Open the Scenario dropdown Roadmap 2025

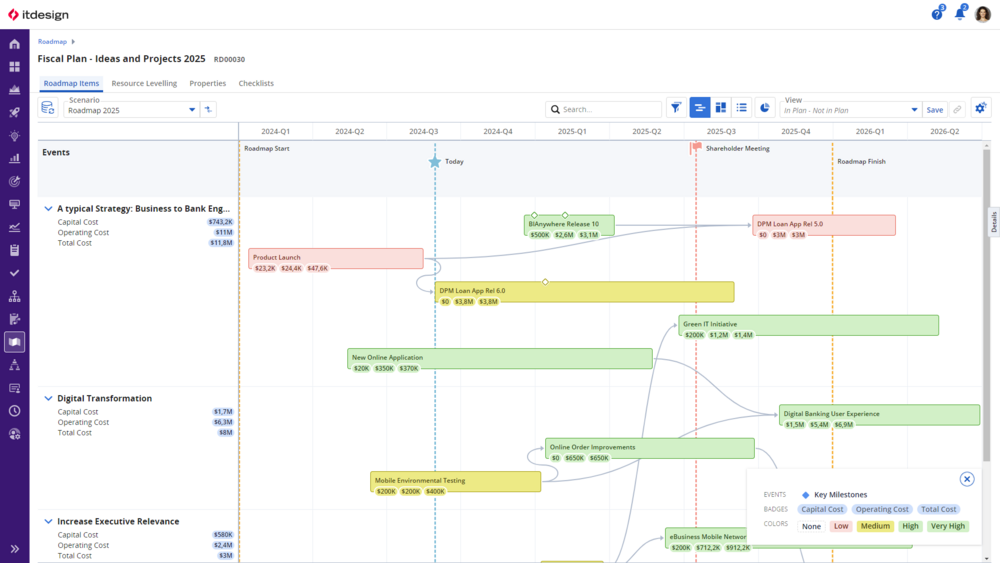tap(131, 110)
